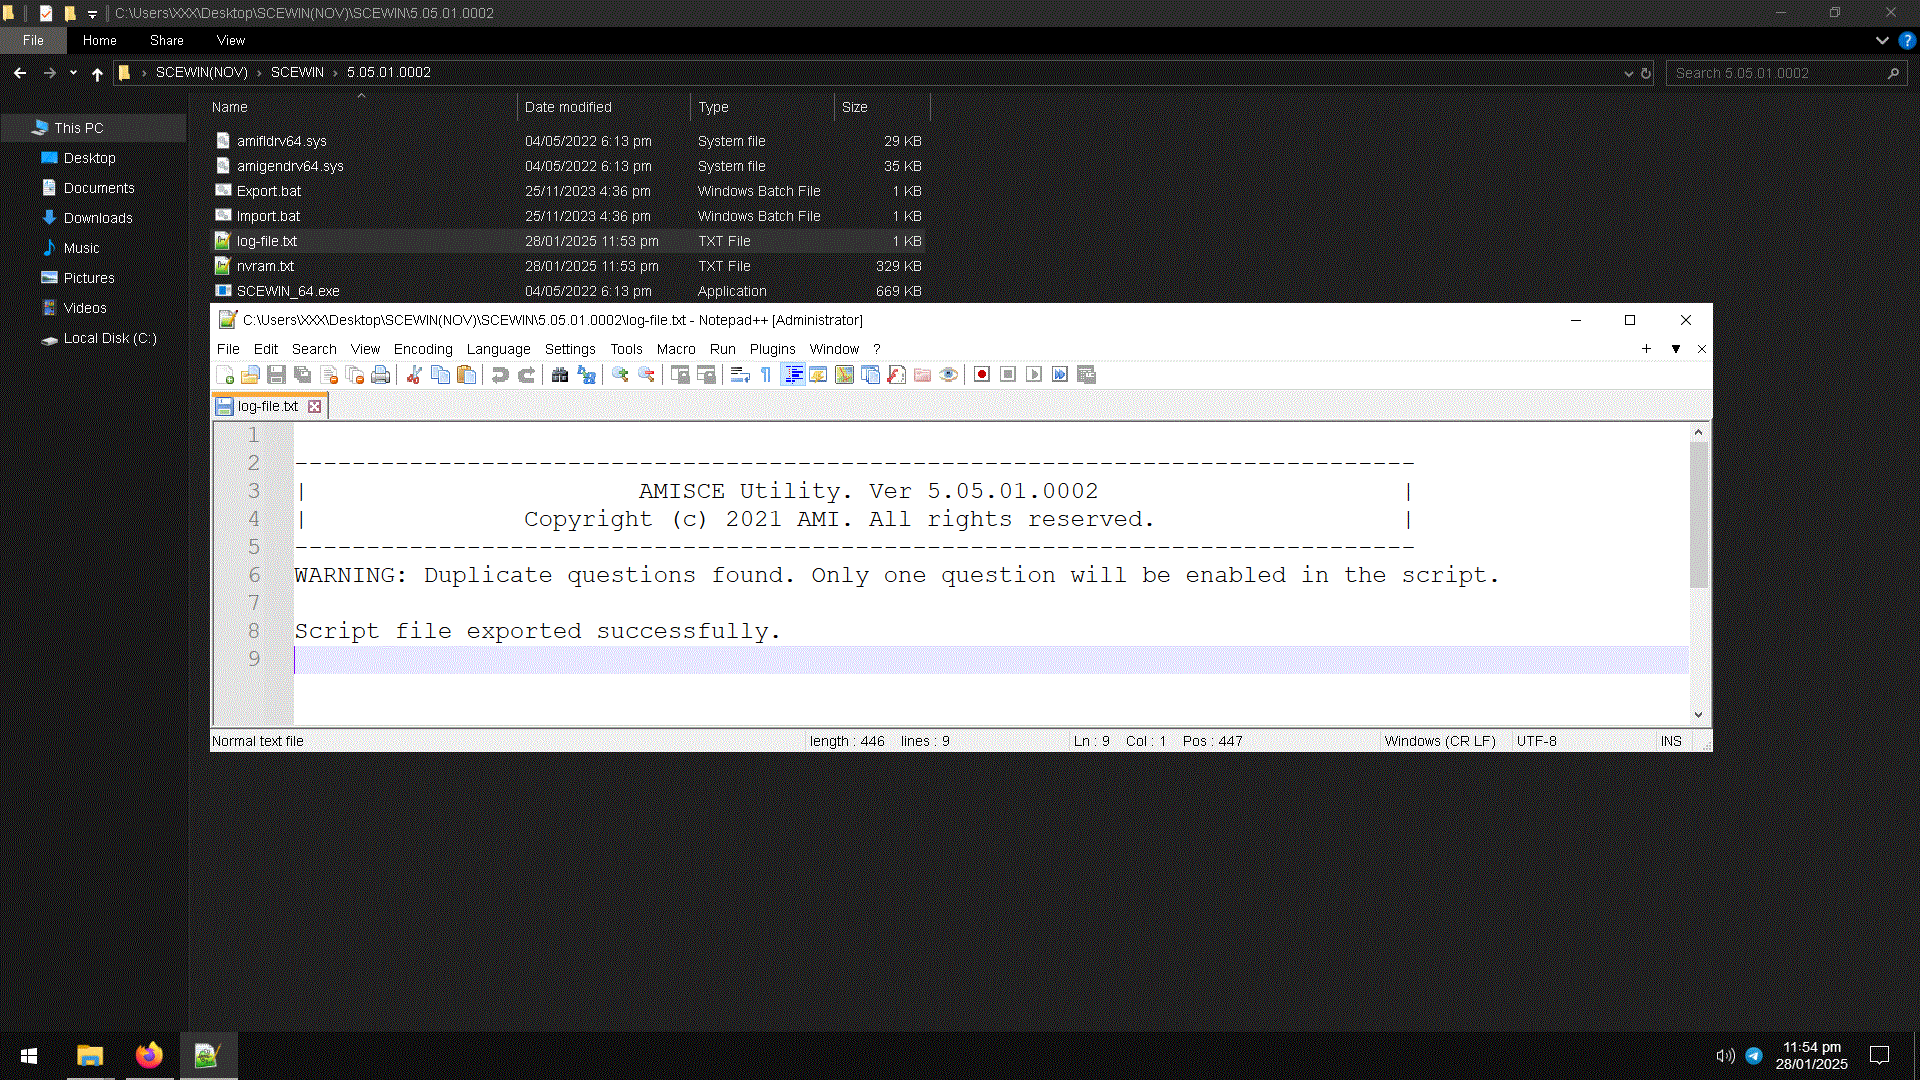Start macro recording with red dot icon
Viewport: 1920px width, 1080px height.
pyautogui.click(x=982, y=375)
